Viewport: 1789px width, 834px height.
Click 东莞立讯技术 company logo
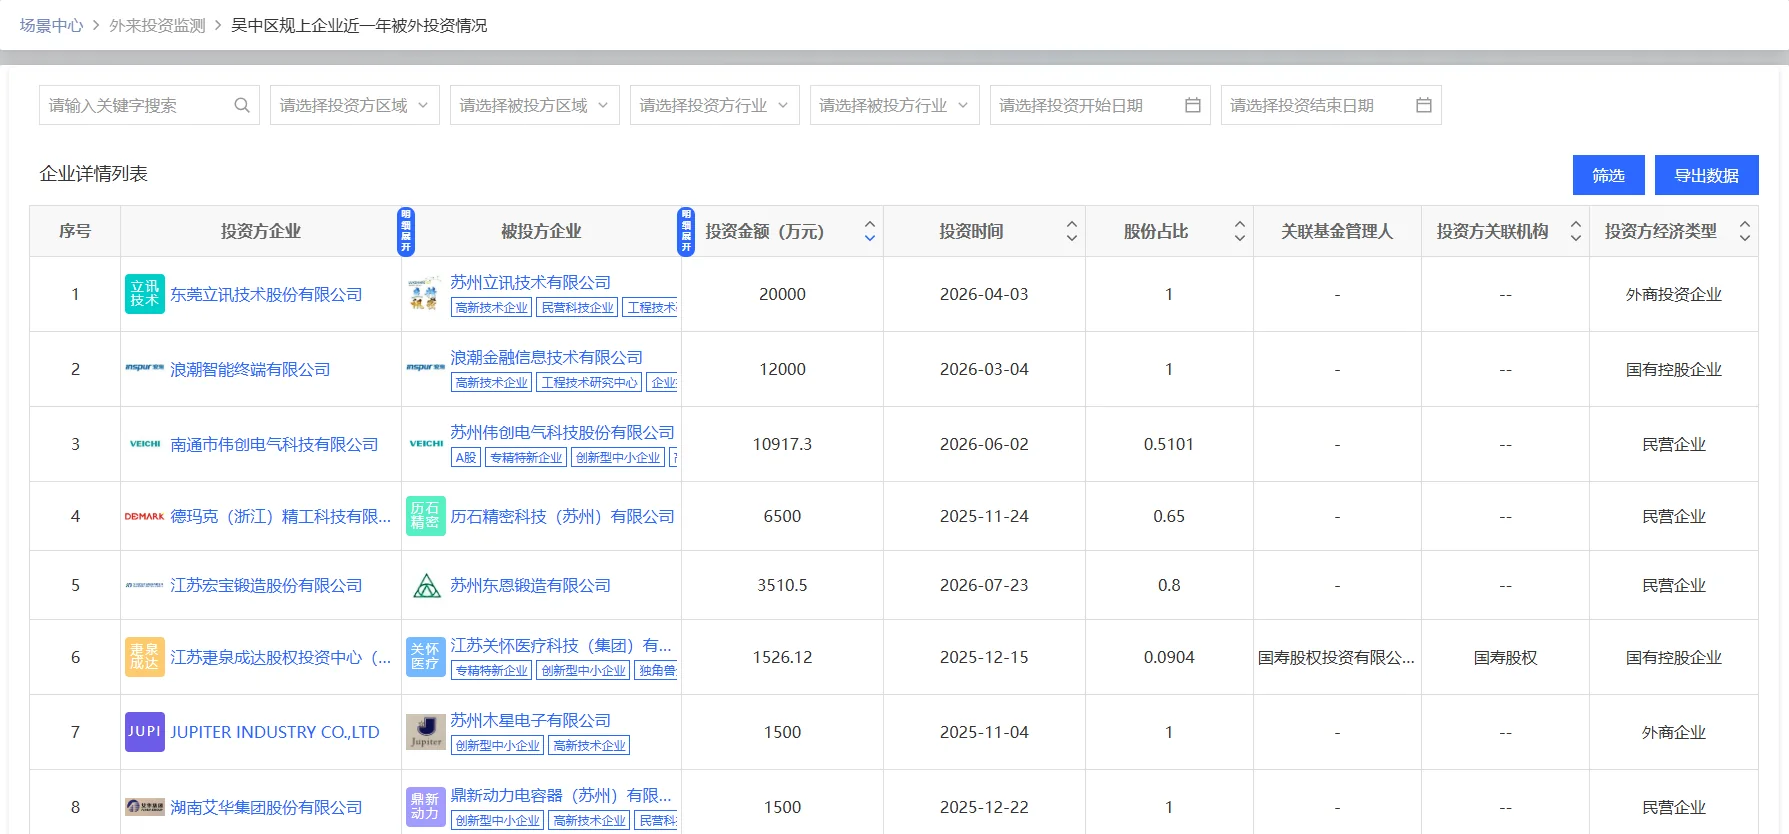pyautogui.click(x=145, y=294)
